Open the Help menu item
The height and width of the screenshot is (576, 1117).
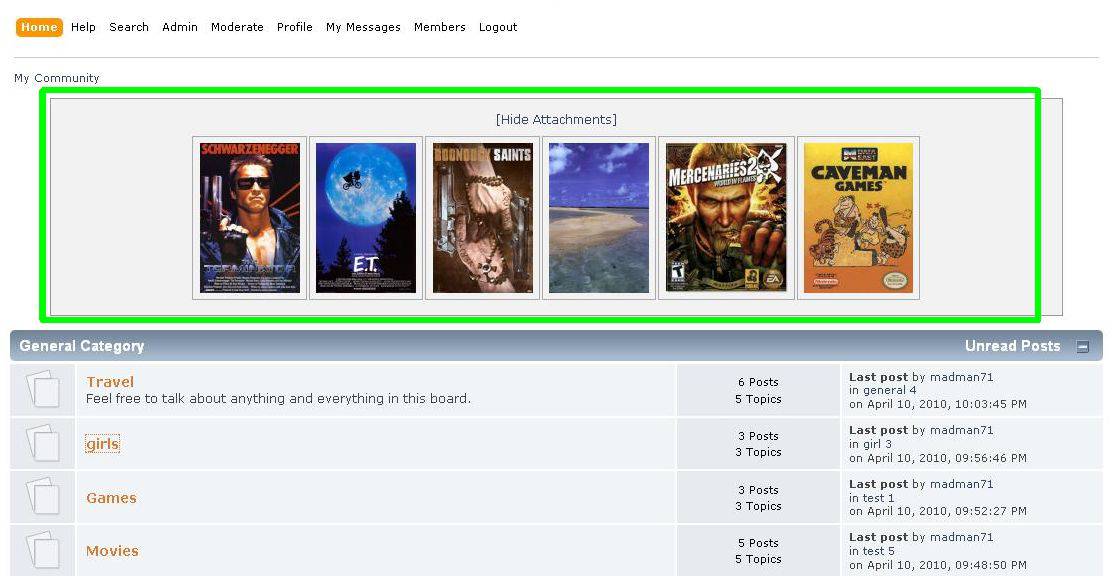pos(83,27)
